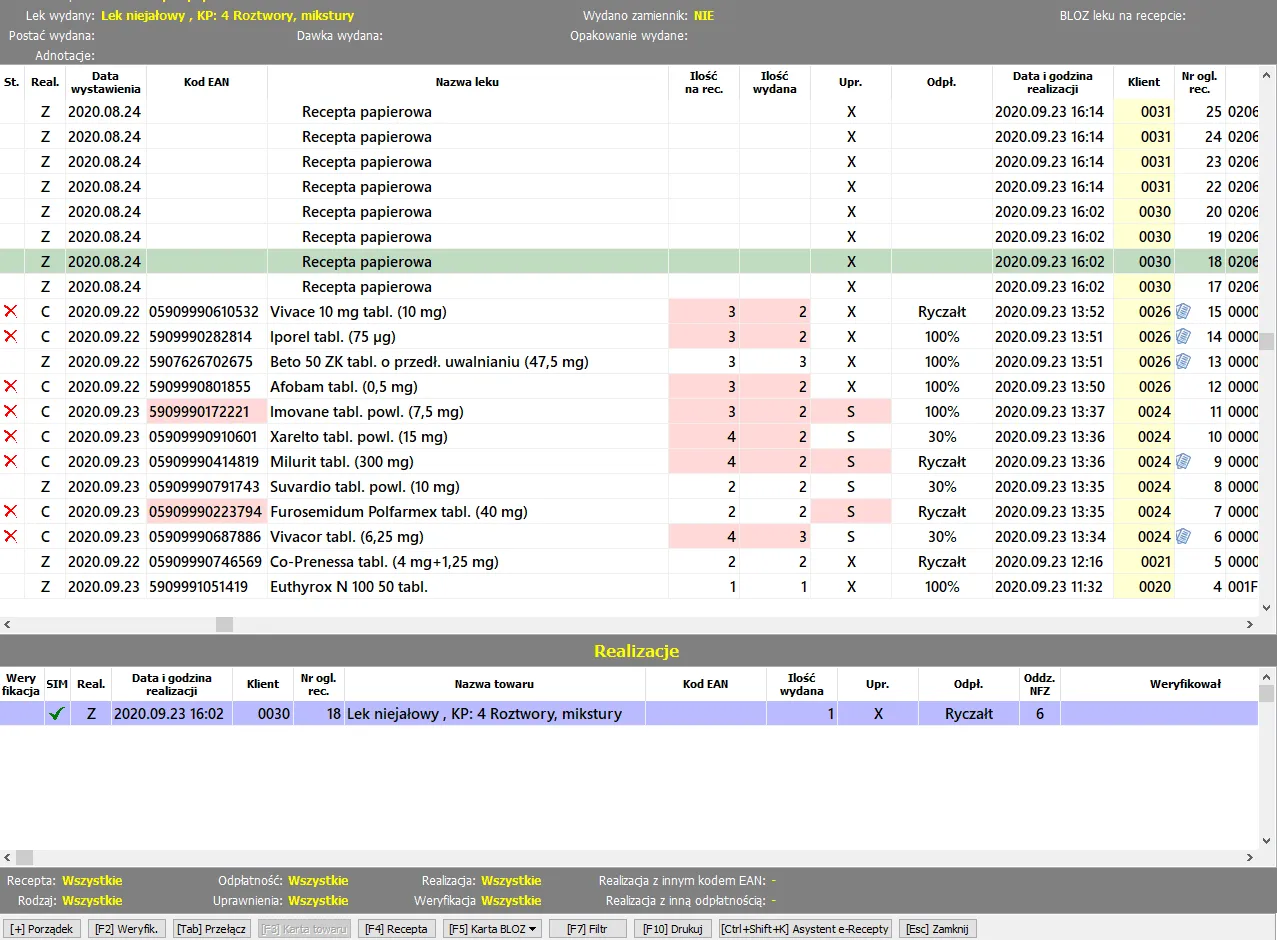Click the documents icon beside Beto 50 ZK
Screen dimensions: 1277x940
pos(1182,361)
